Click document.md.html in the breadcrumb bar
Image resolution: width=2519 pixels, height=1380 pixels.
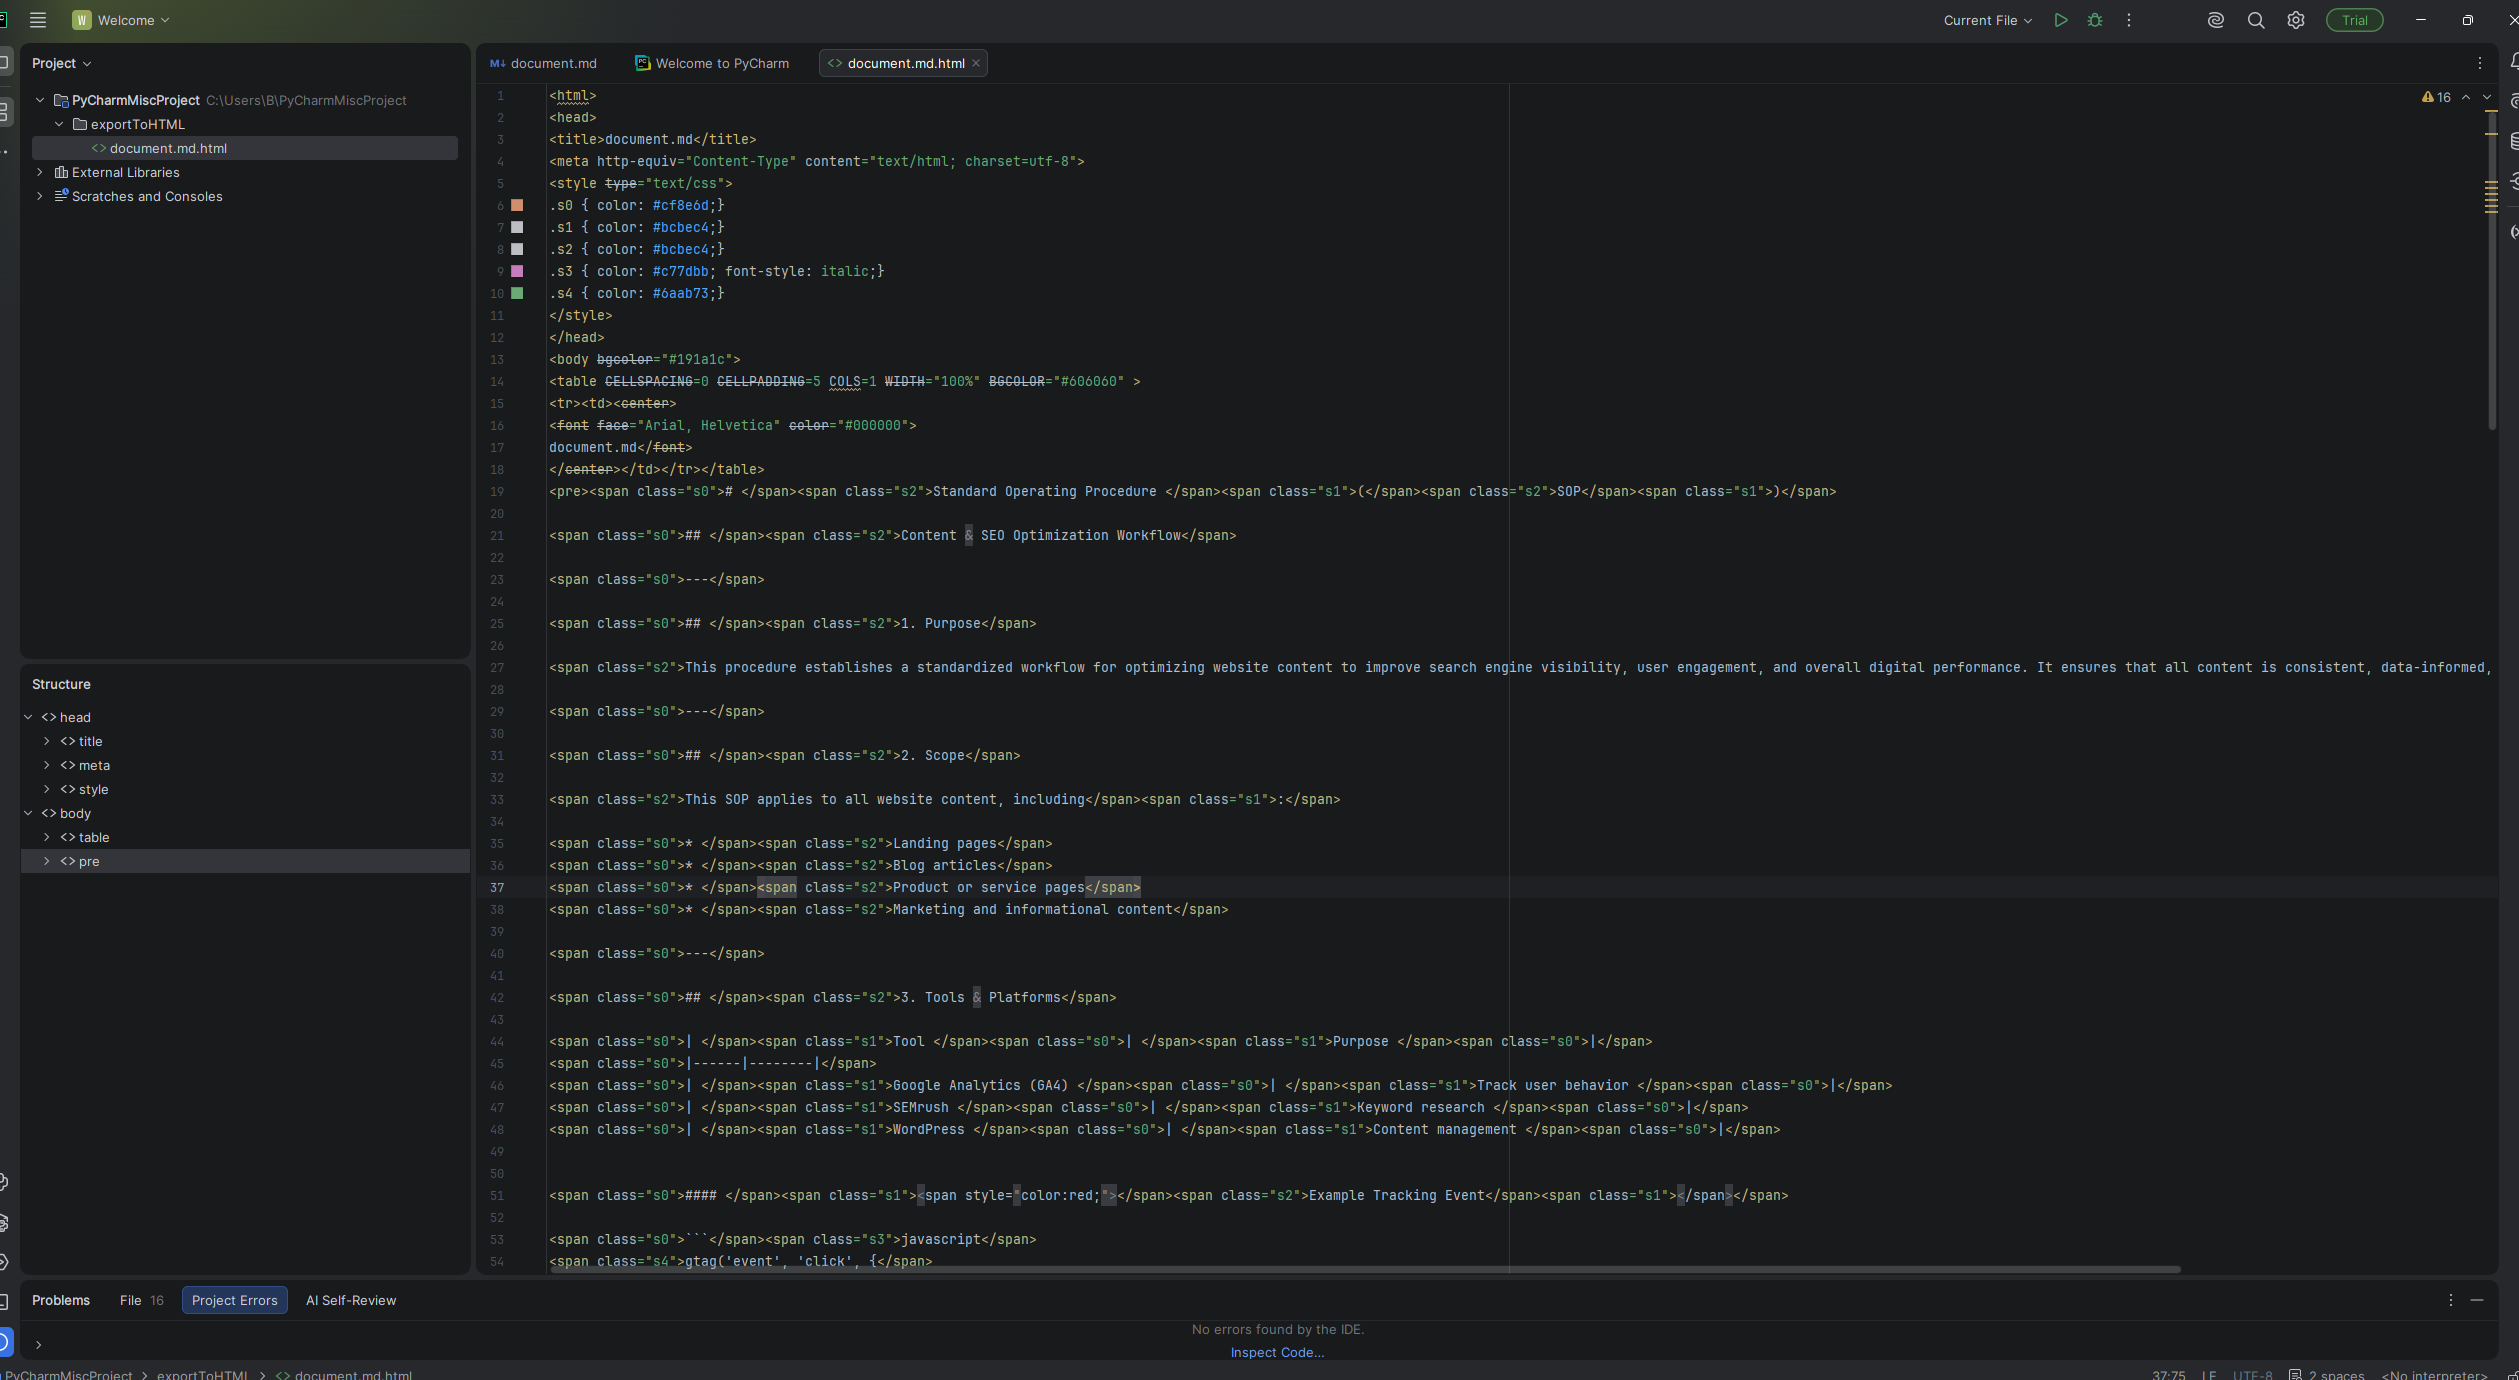(344, 1375)
